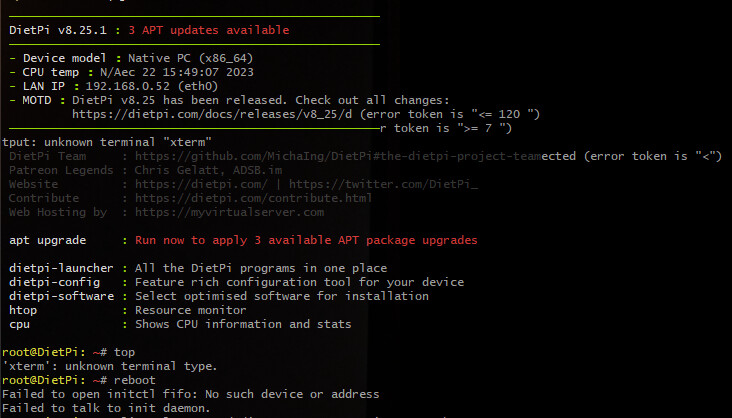Click the 'cpu' command in the list
Screen dimensions: 732x418
20,325
